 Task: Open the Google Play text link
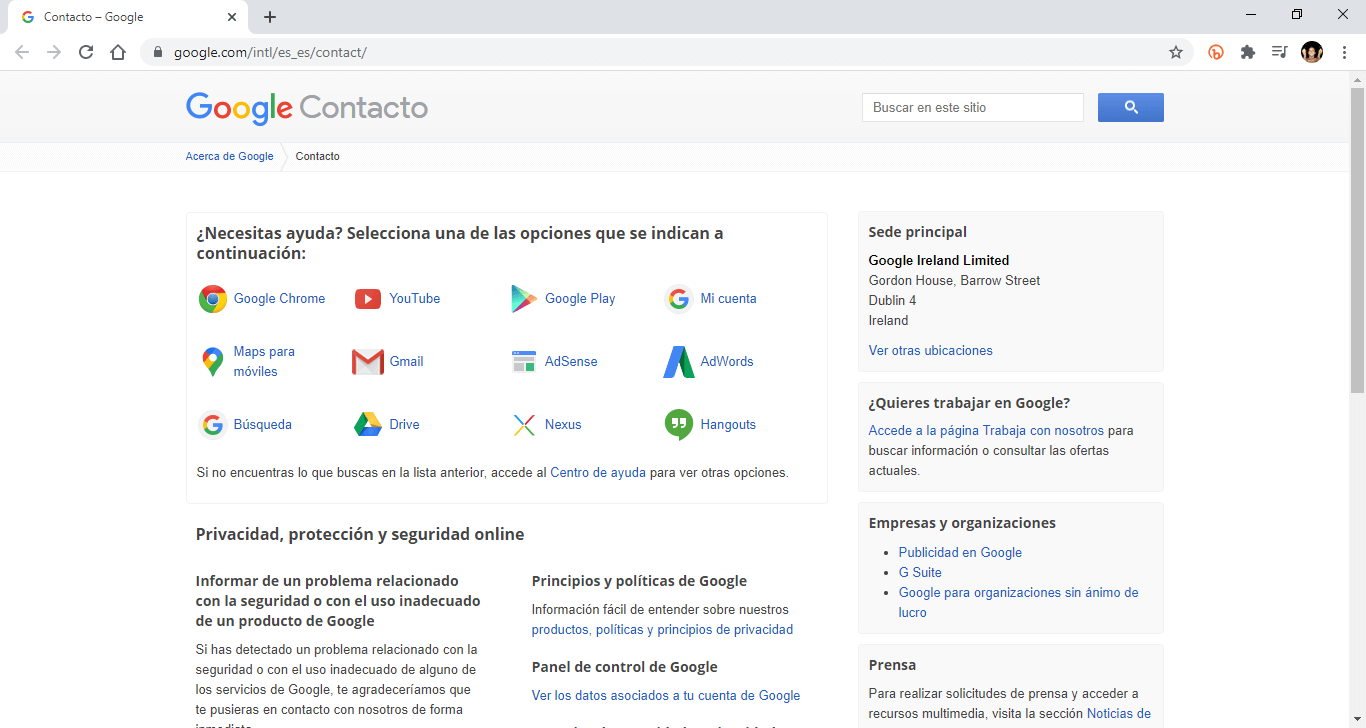(x=580, y=299)
